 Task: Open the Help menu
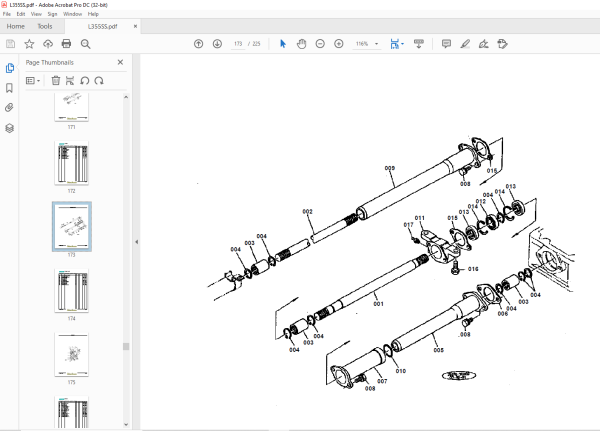(93, 14)
